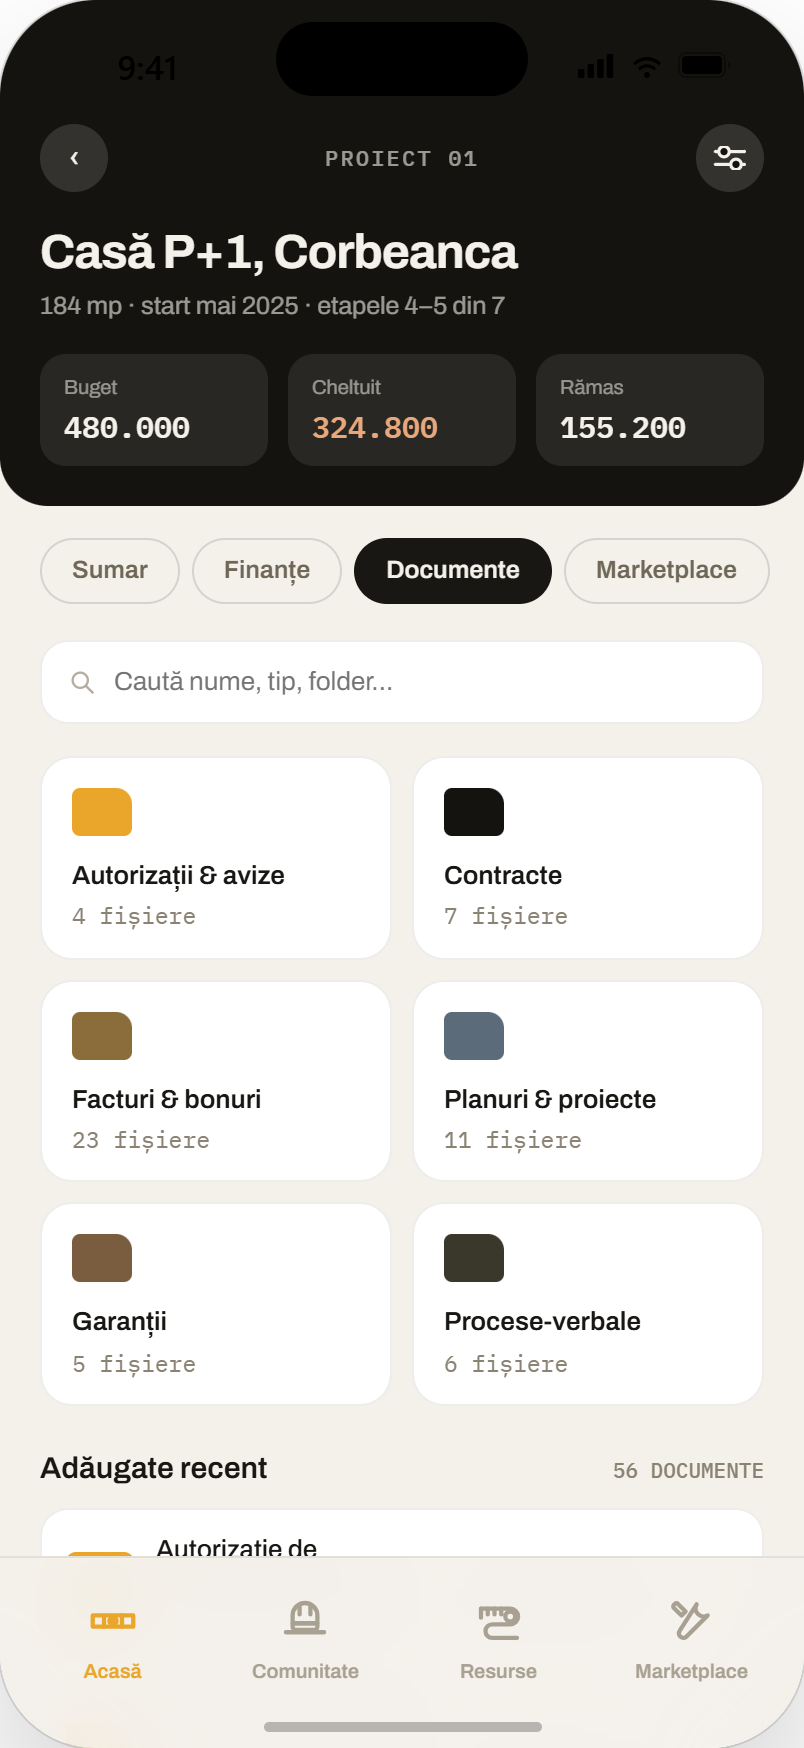The image size is (804, 1748).
Task: Tap the Acasă level icon
Action: click(113, 1620)
